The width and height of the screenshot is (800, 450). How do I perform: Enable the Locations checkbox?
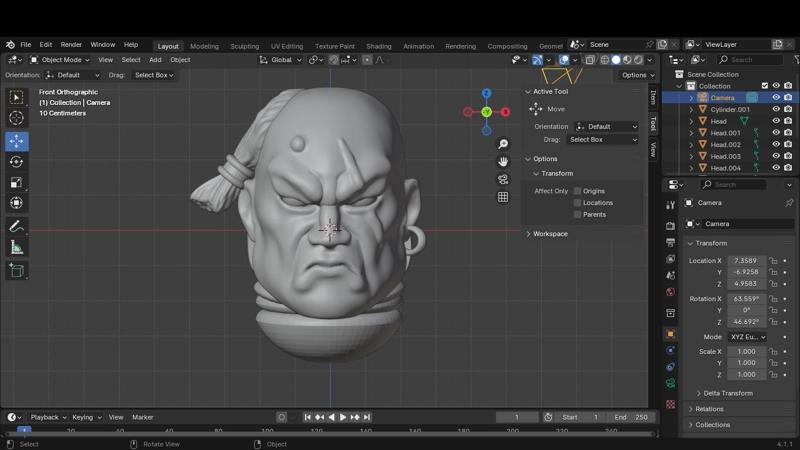pyautogui.click(x=577, y=203)
